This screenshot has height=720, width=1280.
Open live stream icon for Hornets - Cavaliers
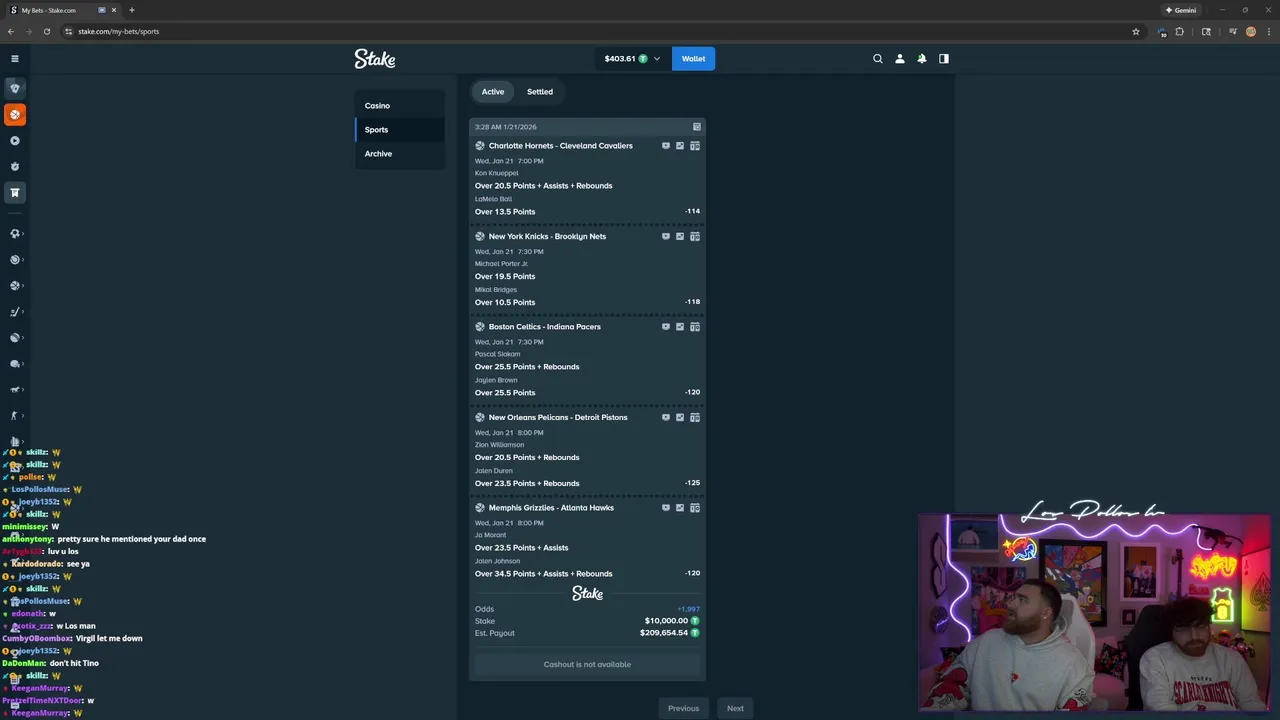coord(666,146)
